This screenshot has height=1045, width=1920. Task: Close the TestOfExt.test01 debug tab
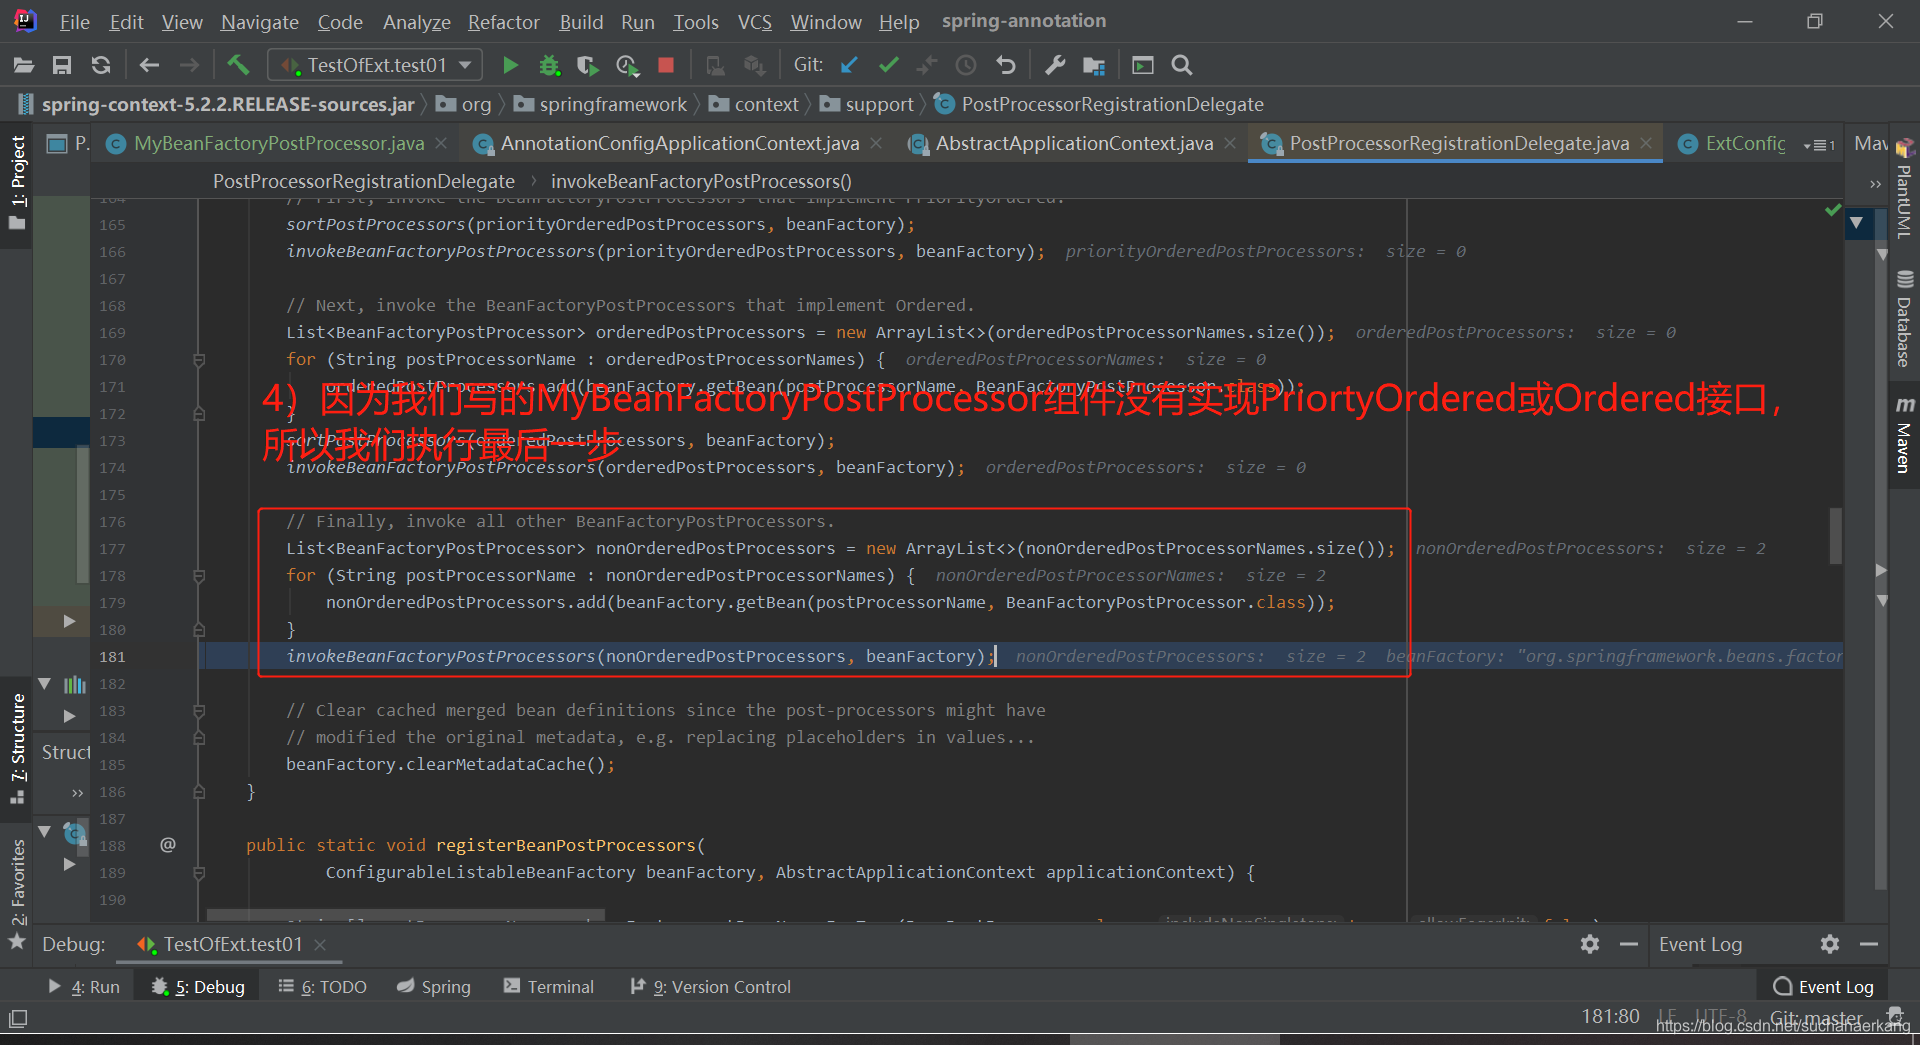(x=320, y=945)
